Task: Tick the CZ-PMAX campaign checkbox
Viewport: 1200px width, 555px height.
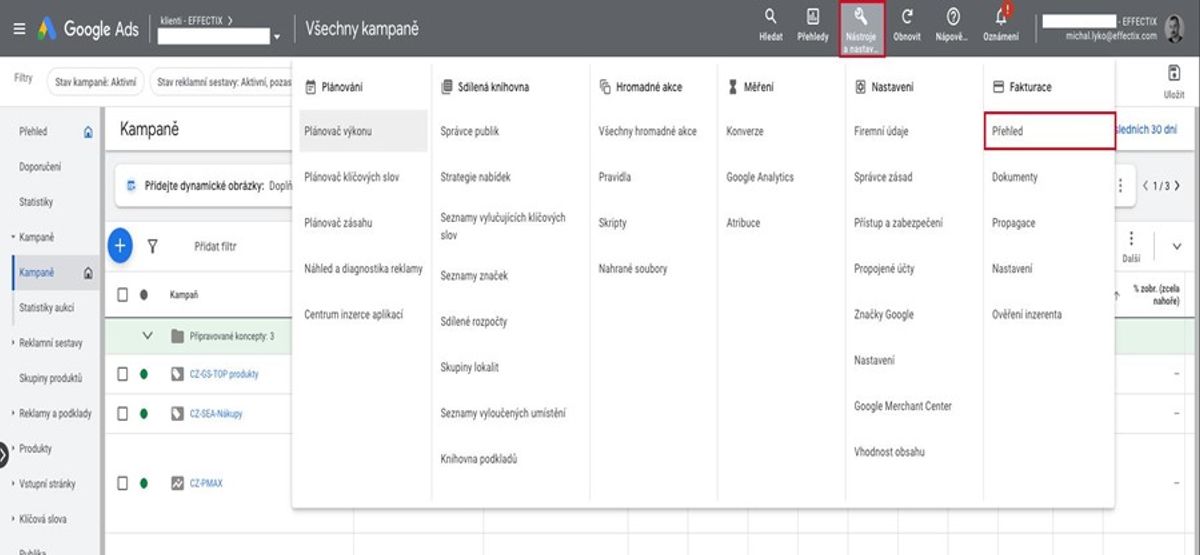Action: click(x=123, y=483)
